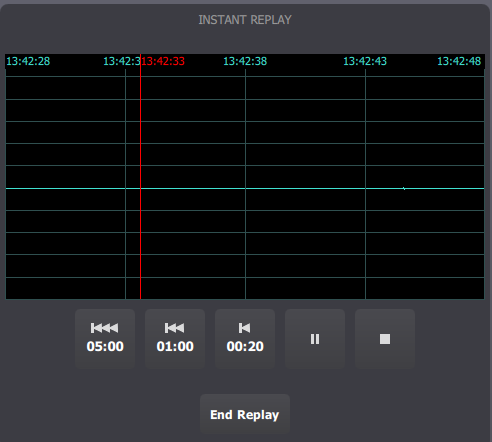Select the red playhead line on the timeline
Screen dimensions: 492x442
(141, 177)
